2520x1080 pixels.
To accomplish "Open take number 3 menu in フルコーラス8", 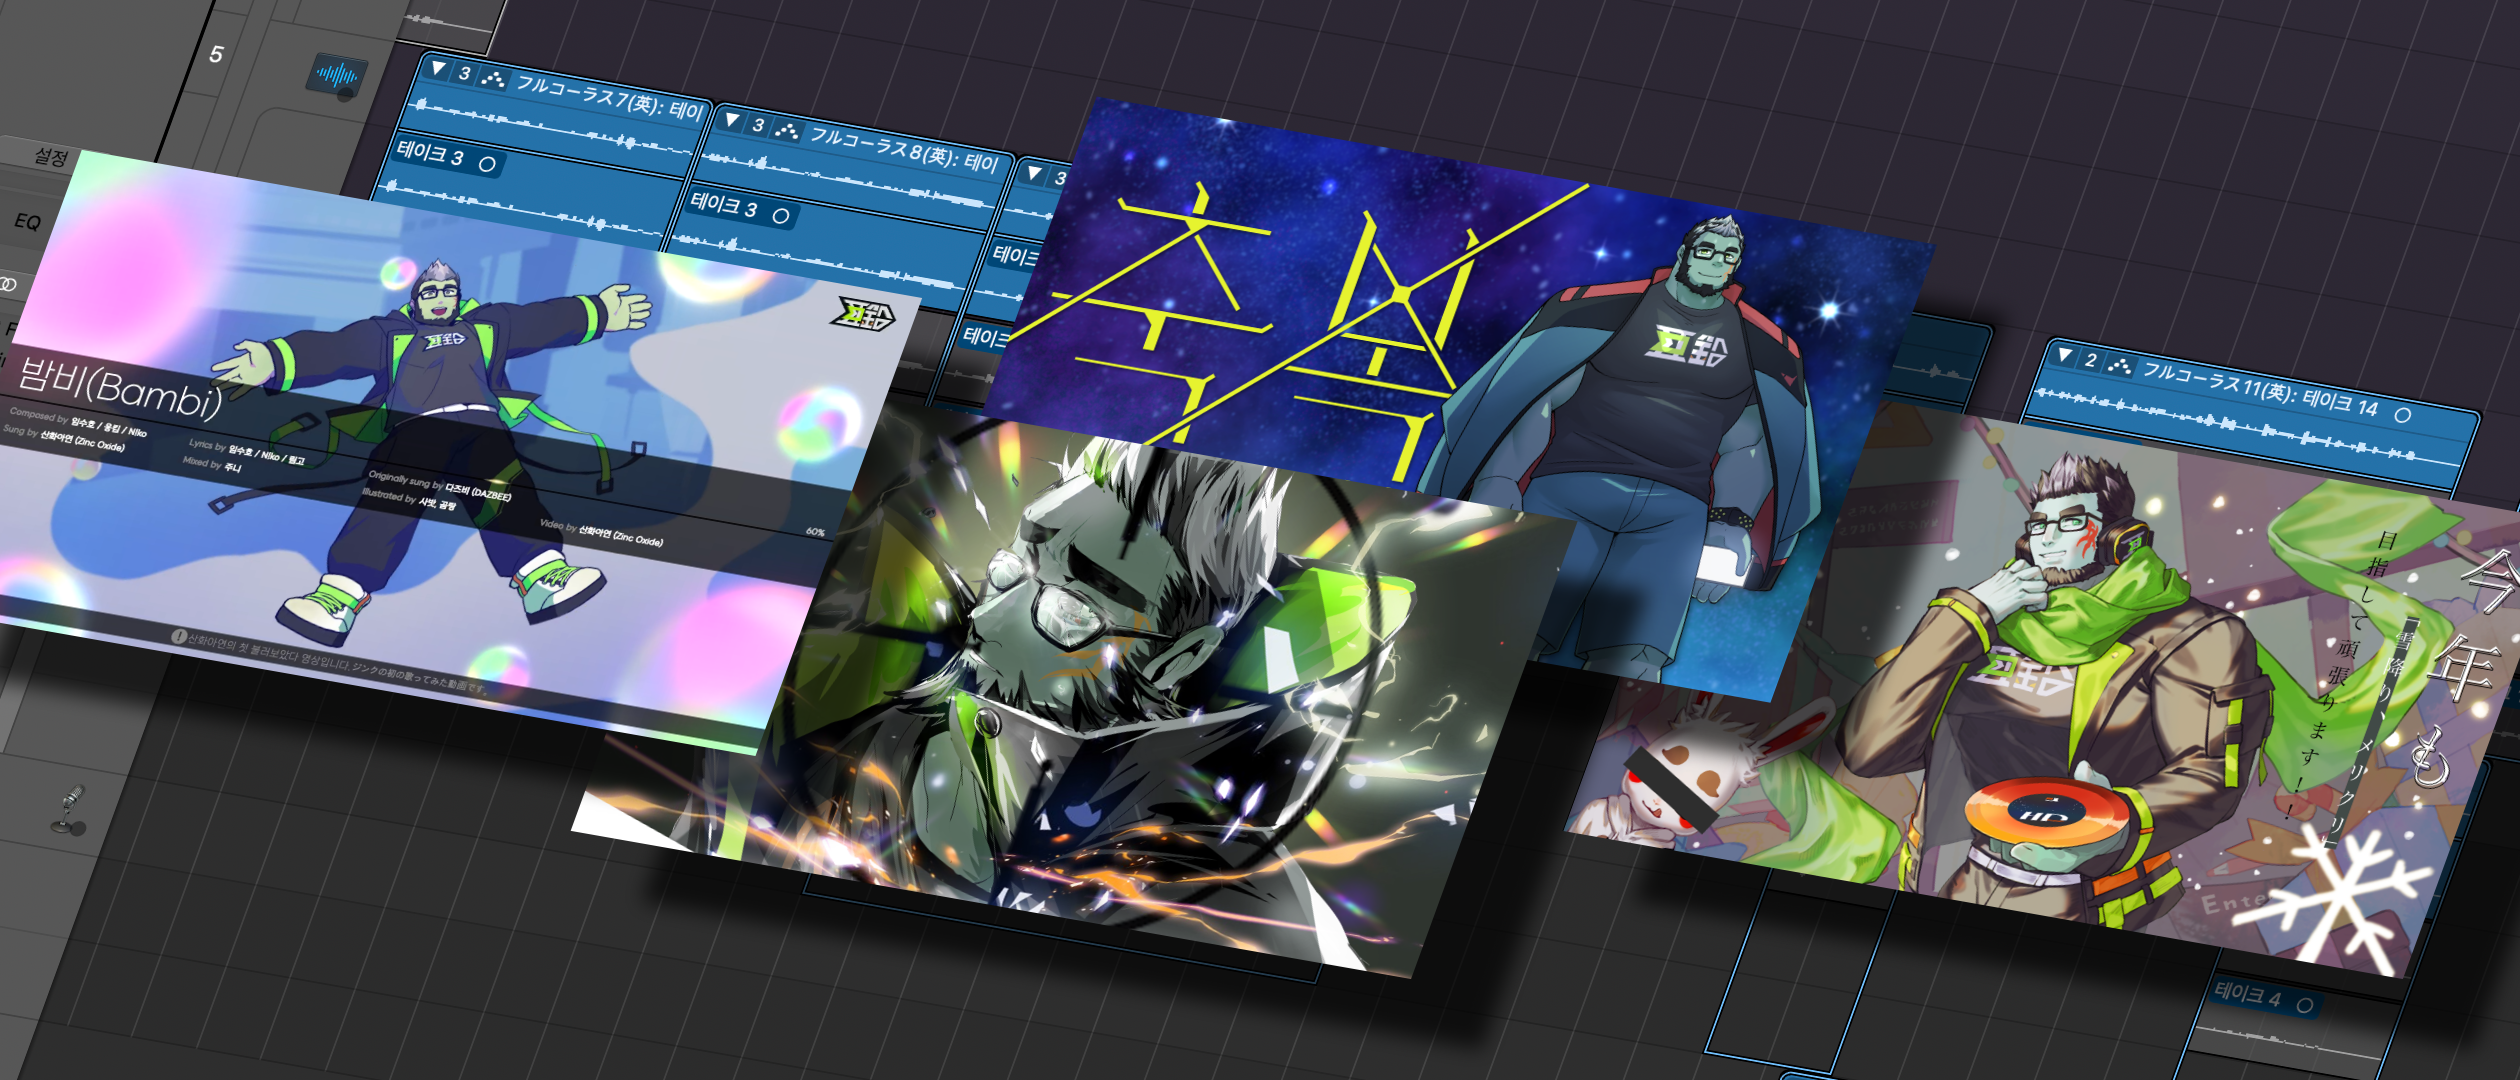I will [x=758, y=125].
